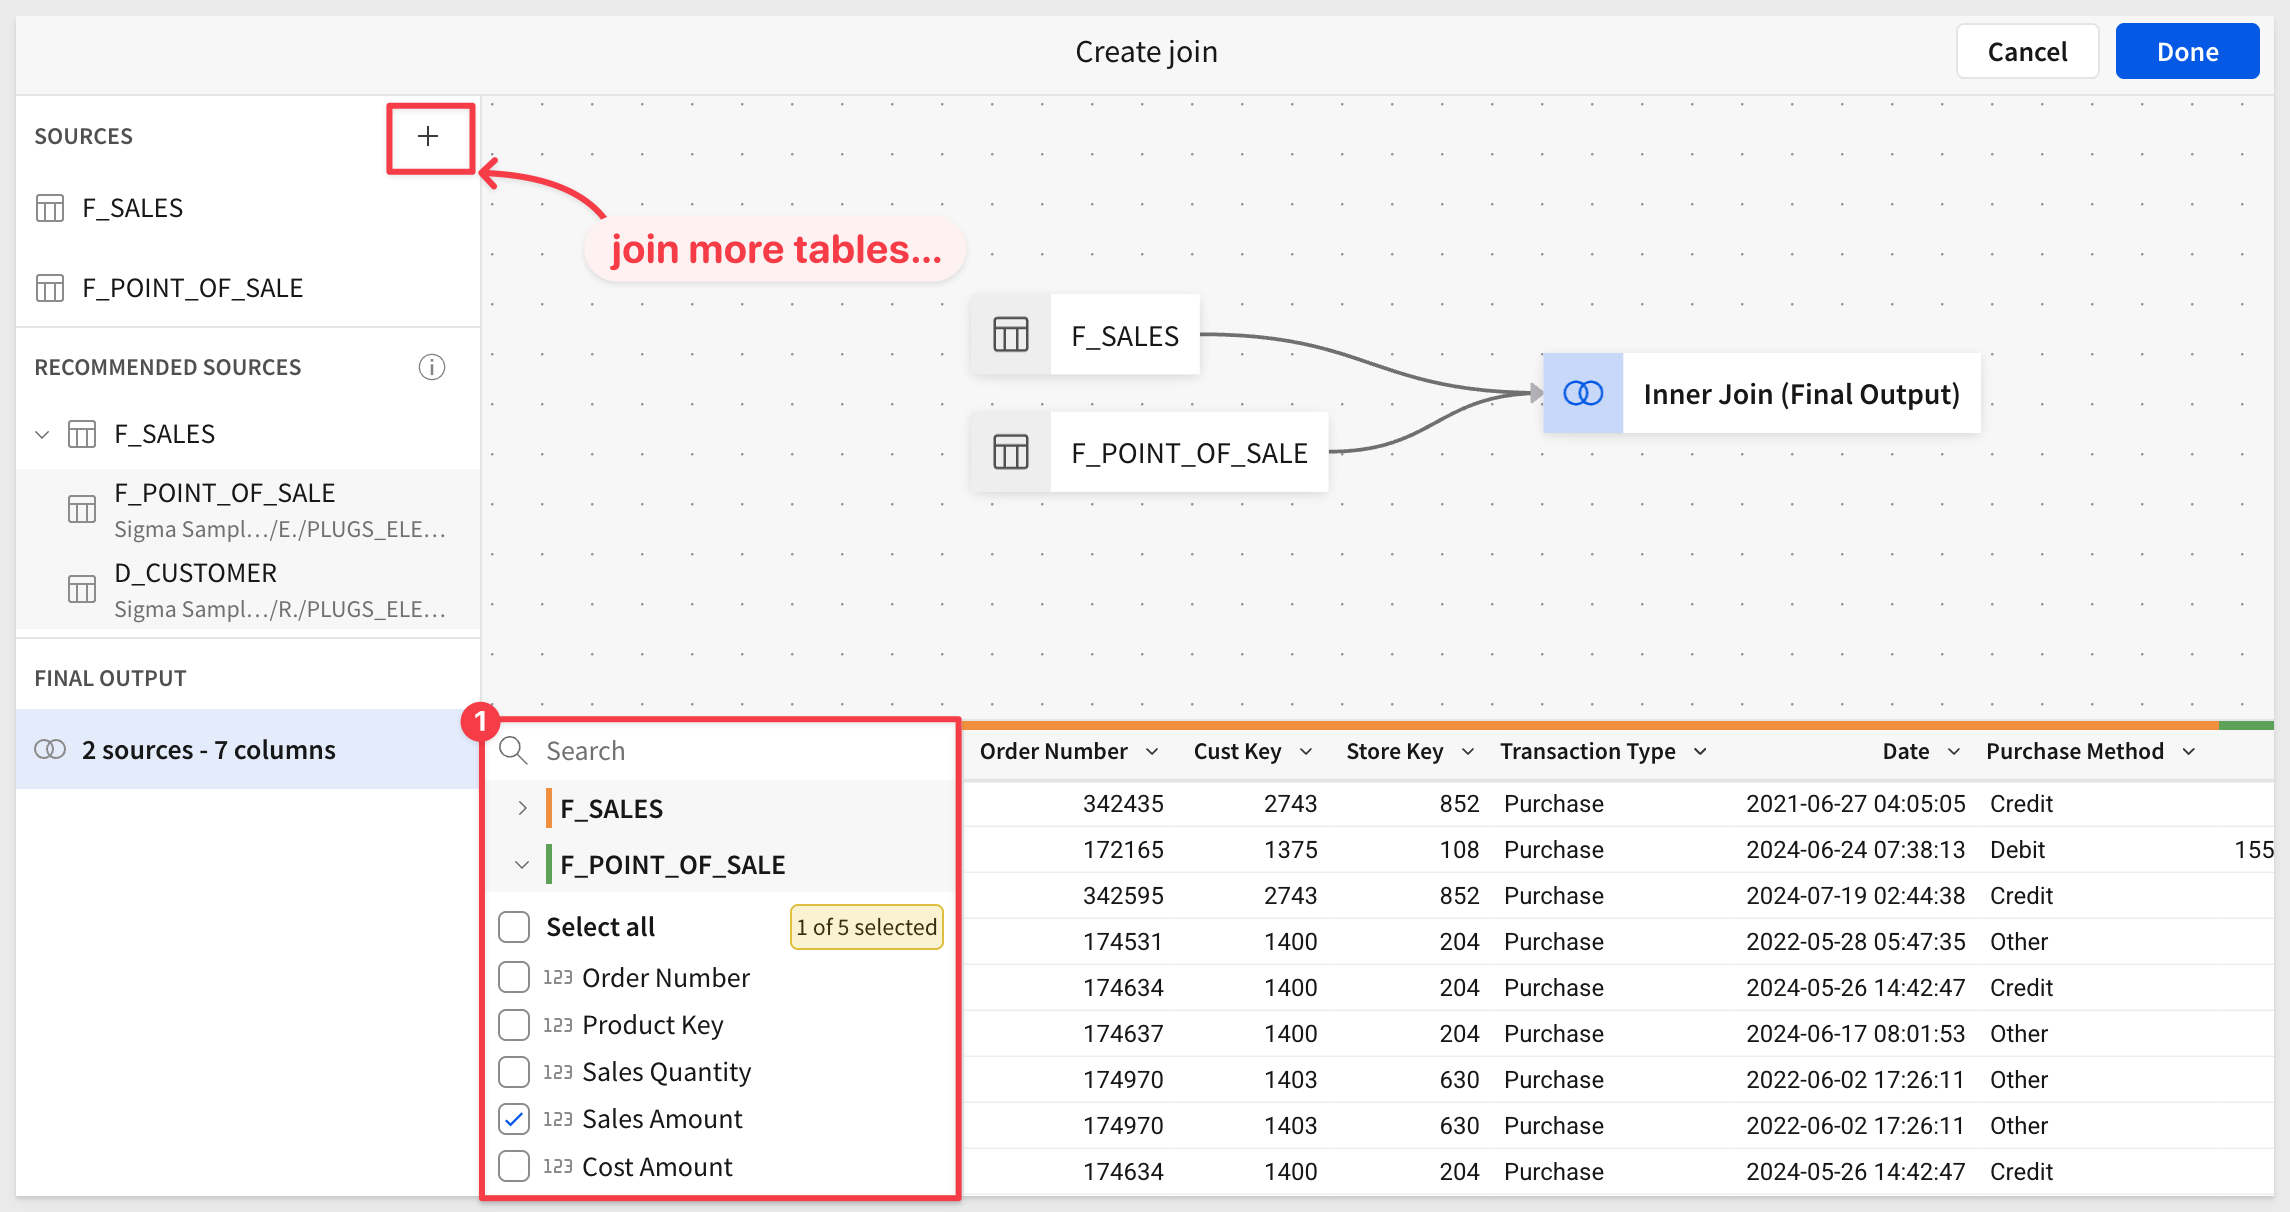Expand F_SALES in column picker
Viewport: 2290px width, 1212px height.
(x=522, y=808)
